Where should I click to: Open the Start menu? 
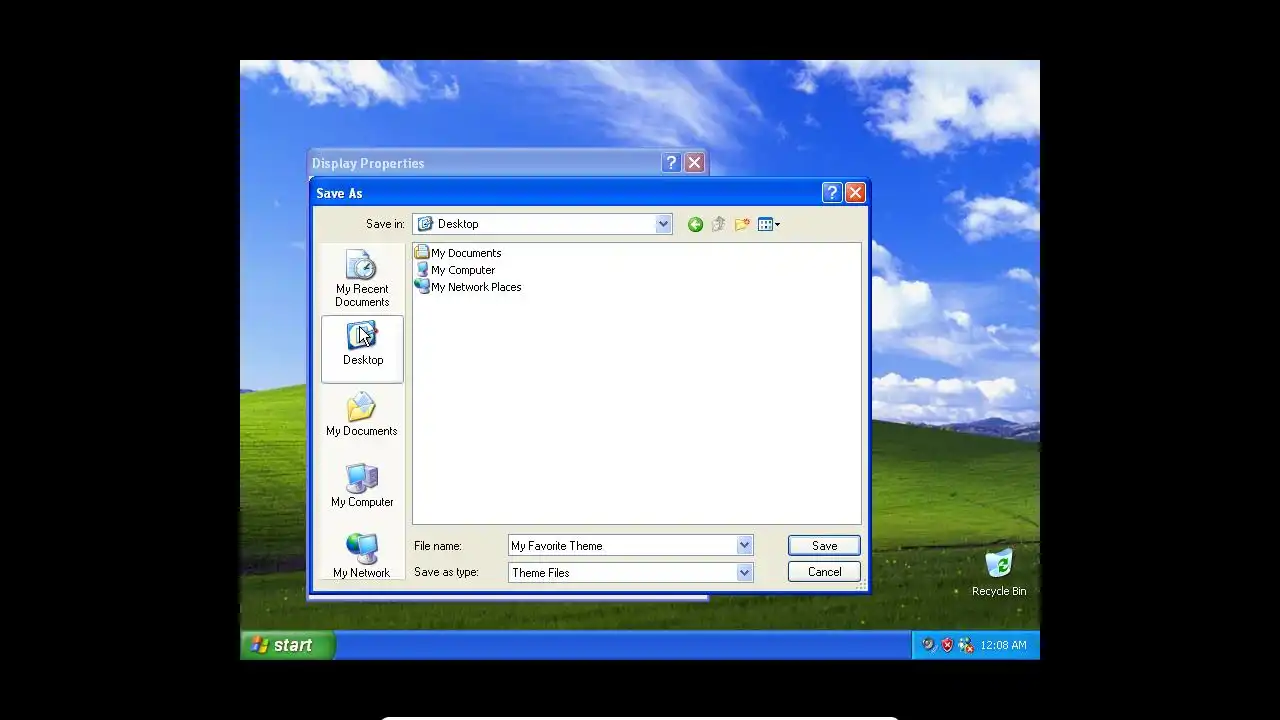pos(288,645)
